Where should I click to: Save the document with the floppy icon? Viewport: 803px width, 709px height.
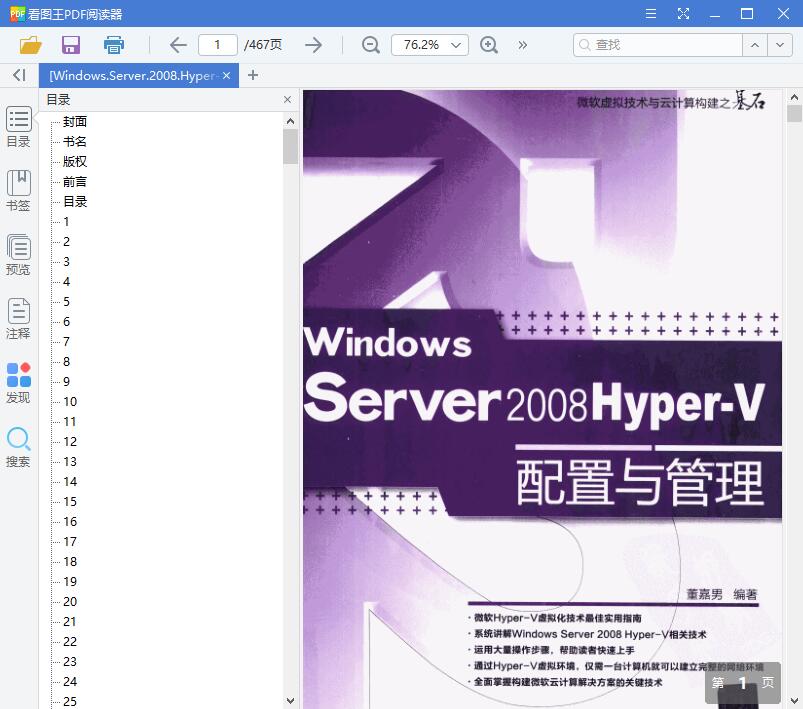pyautogui.click(x=71, y=45)
